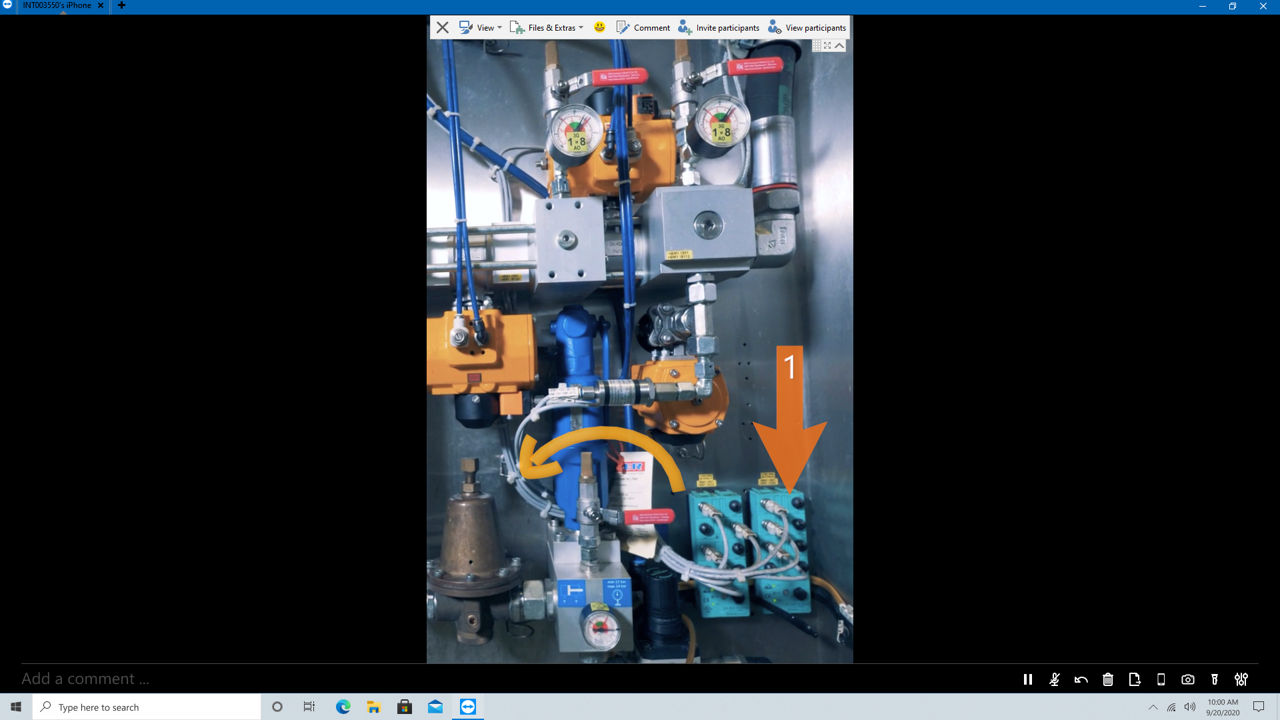Take a snapshot with the camera icon
This screenshot has width=1280, height=720.
1188,680
